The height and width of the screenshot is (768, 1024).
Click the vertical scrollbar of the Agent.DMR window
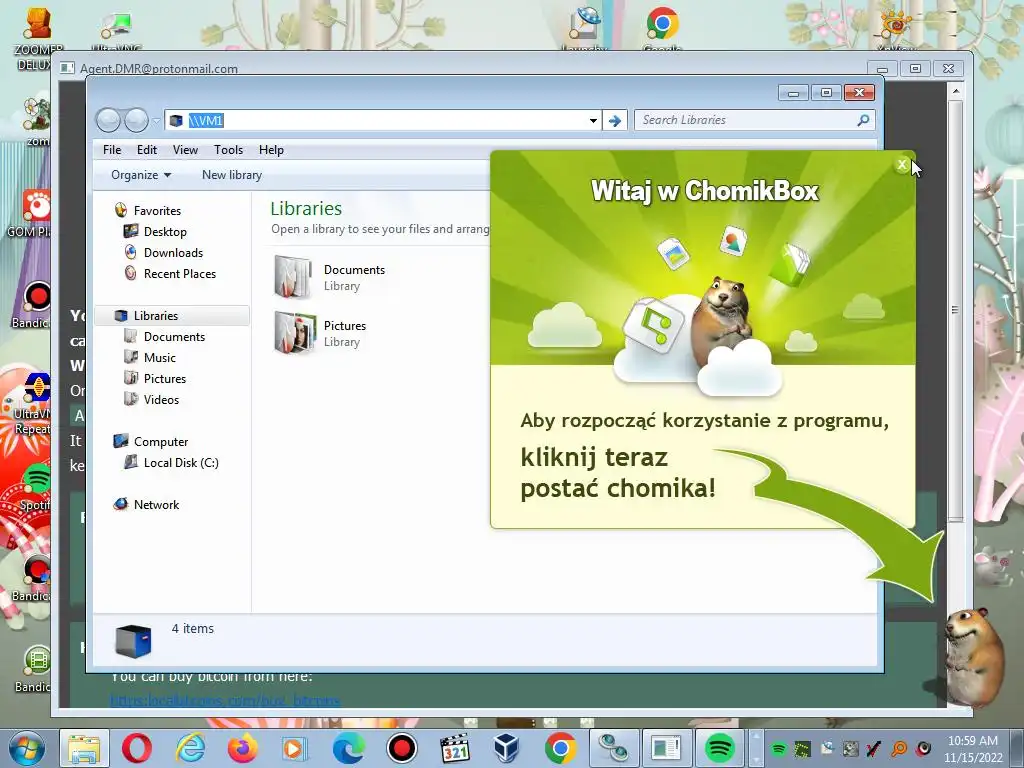955,310
